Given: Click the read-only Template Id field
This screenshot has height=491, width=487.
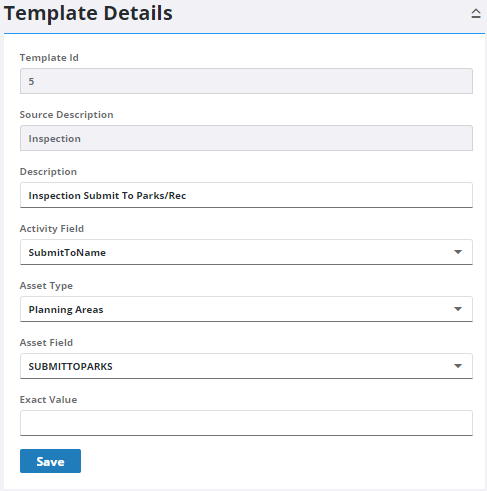Looking at the screenshot, I should coord(246,81).
